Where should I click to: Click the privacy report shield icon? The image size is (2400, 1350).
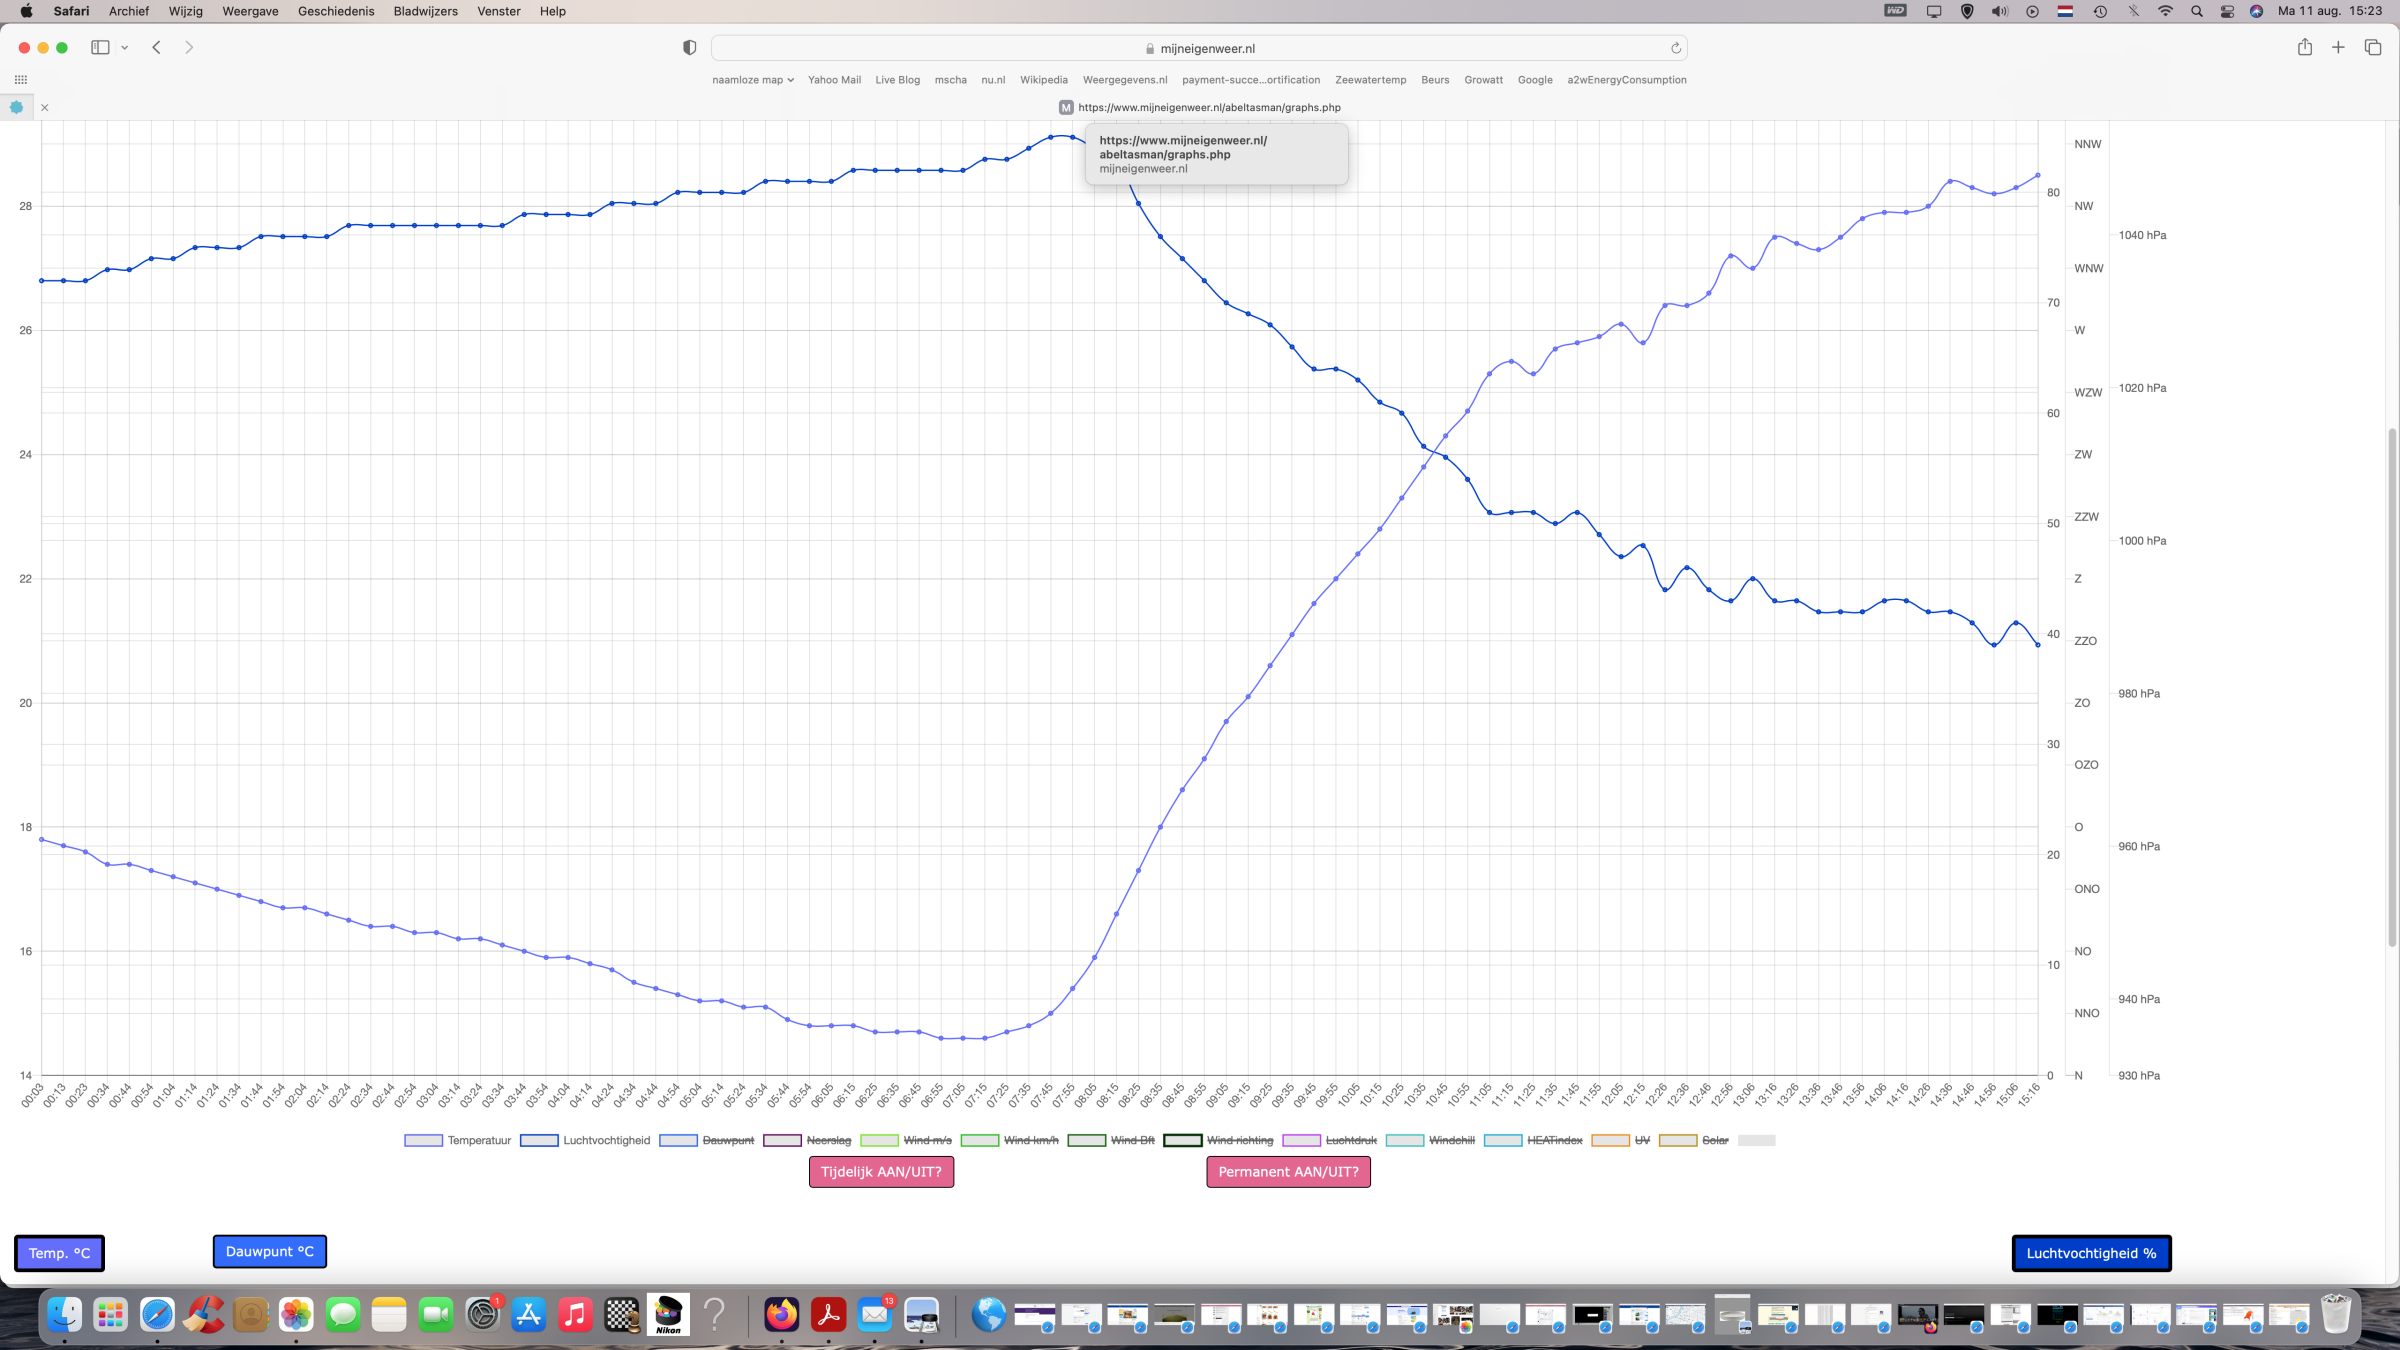[689, 48]
